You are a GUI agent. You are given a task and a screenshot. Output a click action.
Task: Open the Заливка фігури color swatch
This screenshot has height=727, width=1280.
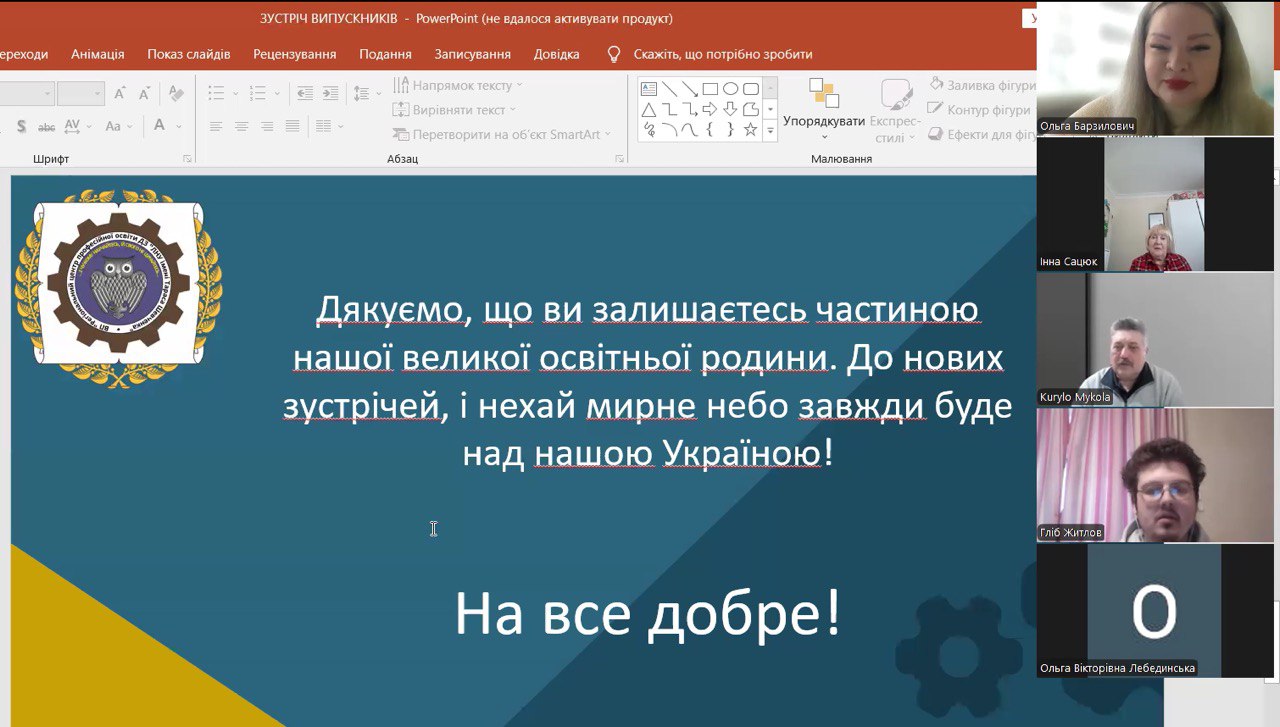(x=936, y=85)
